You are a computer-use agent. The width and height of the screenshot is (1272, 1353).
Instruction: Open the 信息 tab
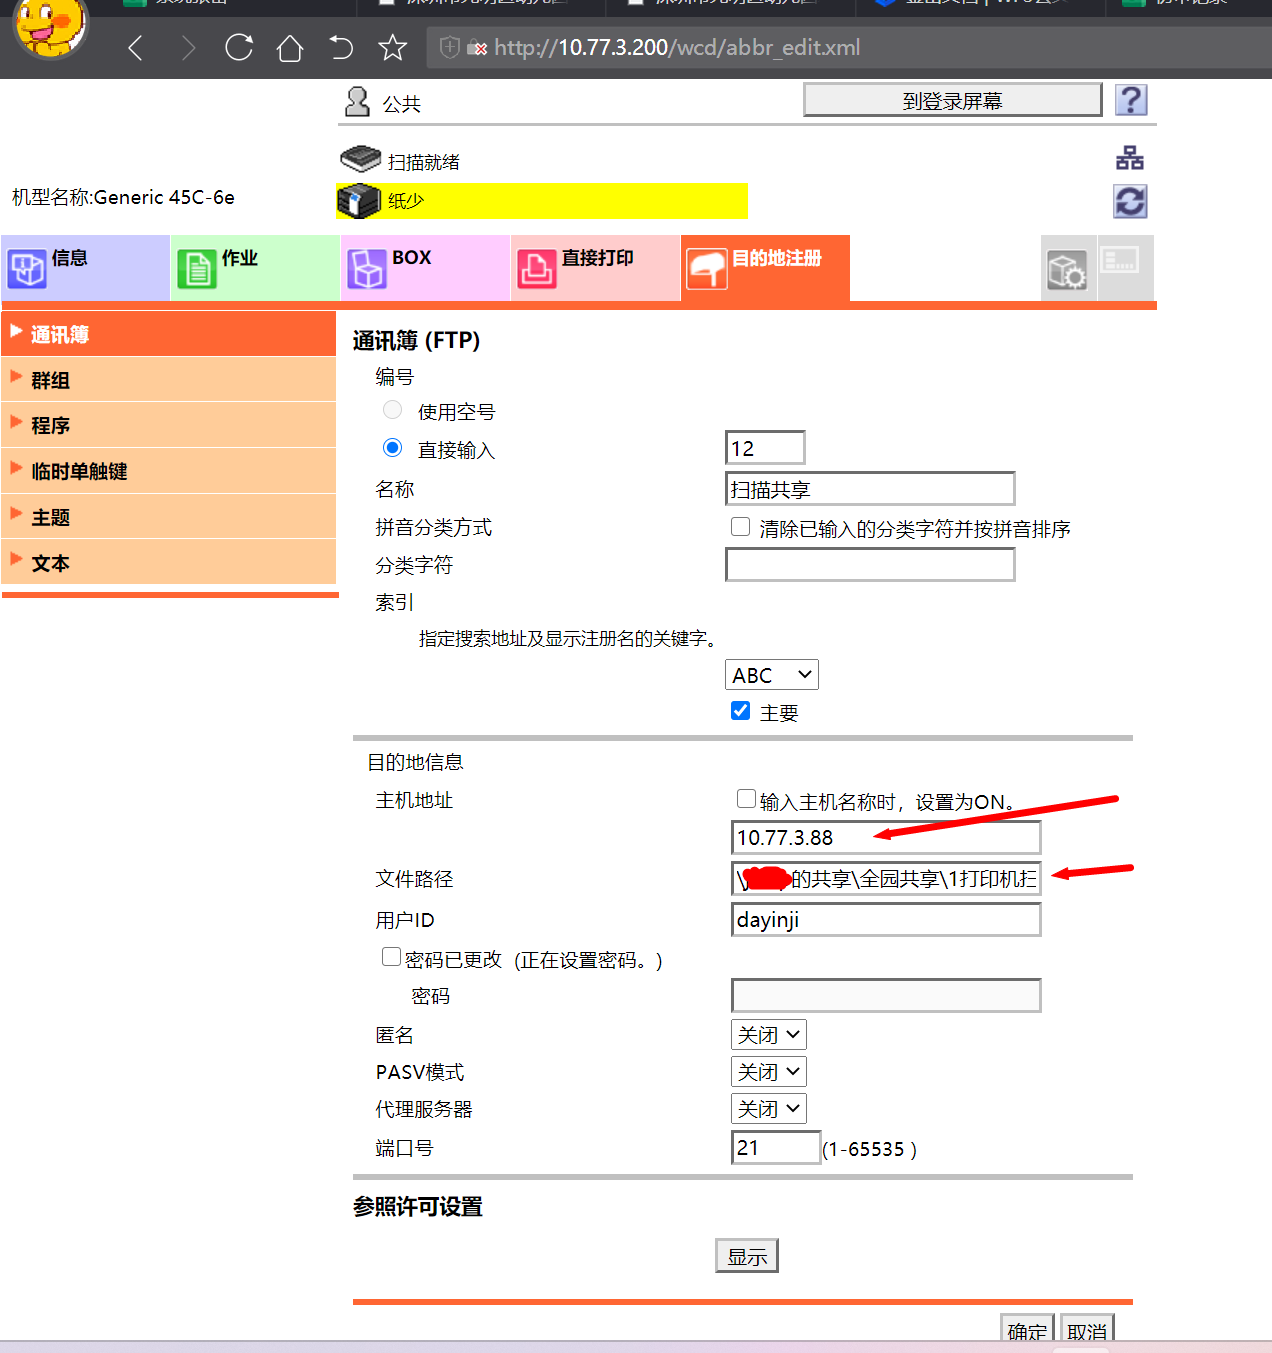click(x=85, y=268)
